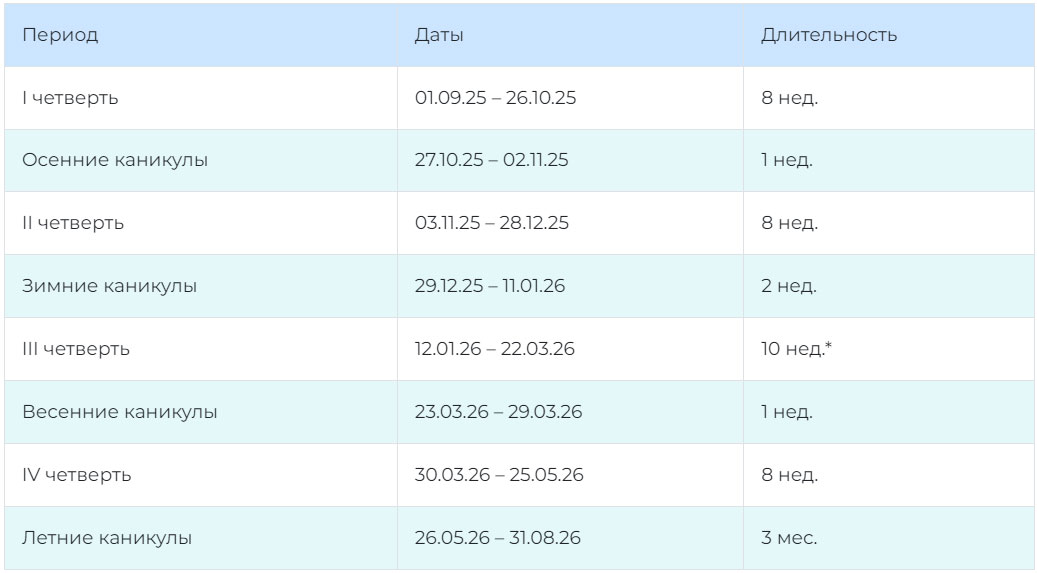Select the III четверть row label
This screenshot has height=573, width=1037.
[76, 349]
